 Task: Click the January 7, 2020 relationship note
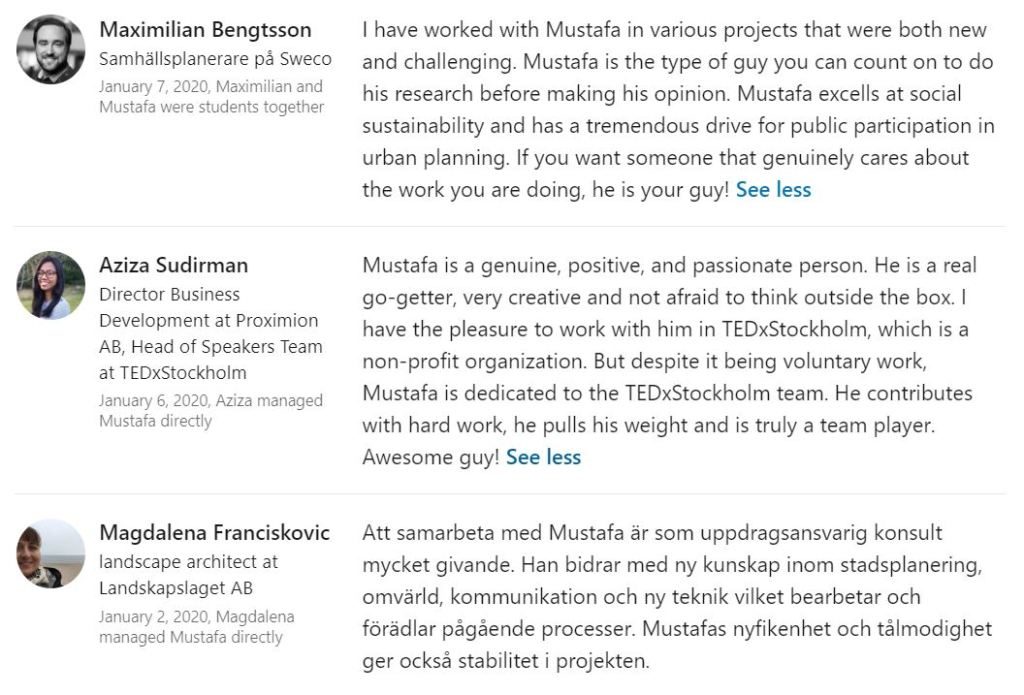[x=211, y=97]
